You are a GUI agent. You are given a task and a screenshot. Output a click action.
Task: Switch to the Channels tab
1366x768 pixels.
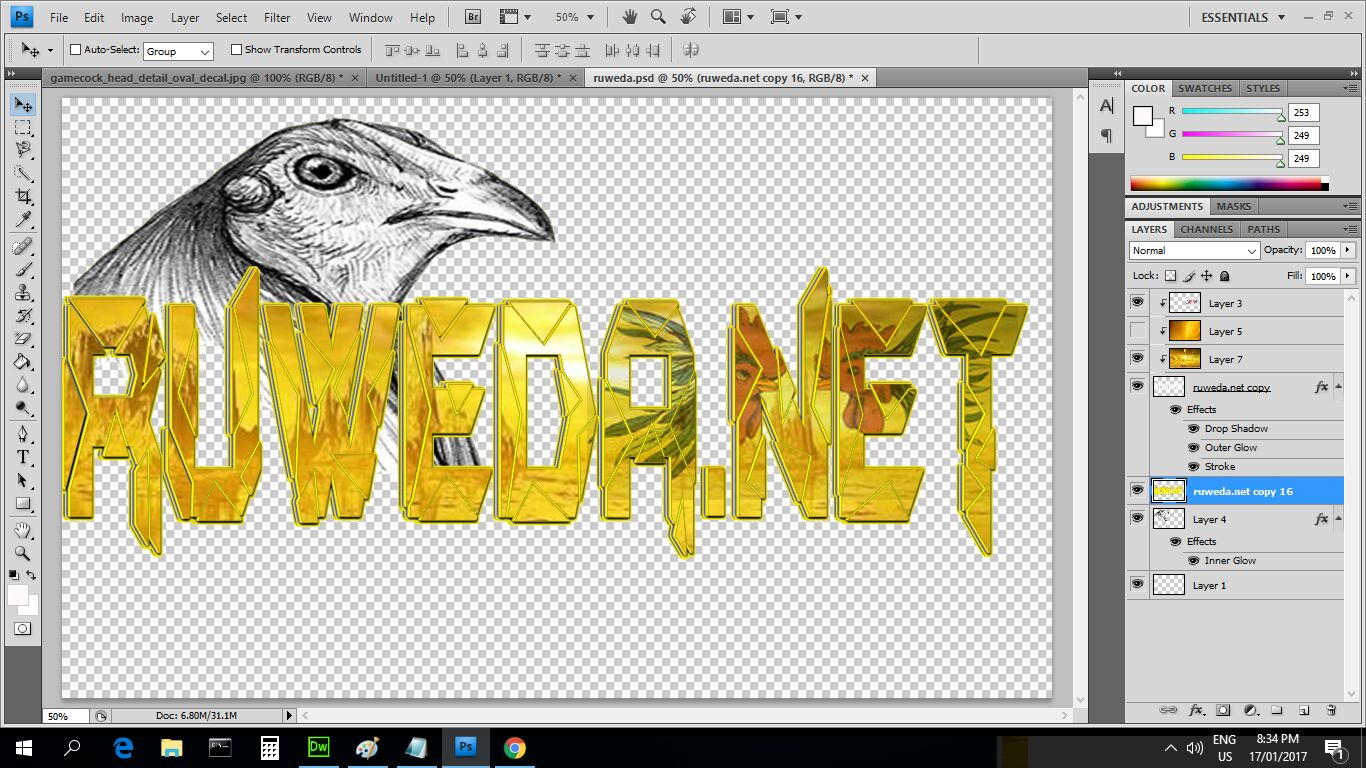[1207, 229]
